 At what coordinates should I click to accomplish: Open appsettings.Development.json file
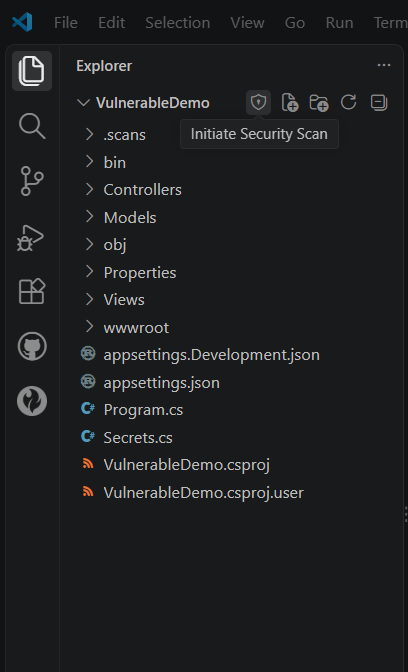[212, 355]
